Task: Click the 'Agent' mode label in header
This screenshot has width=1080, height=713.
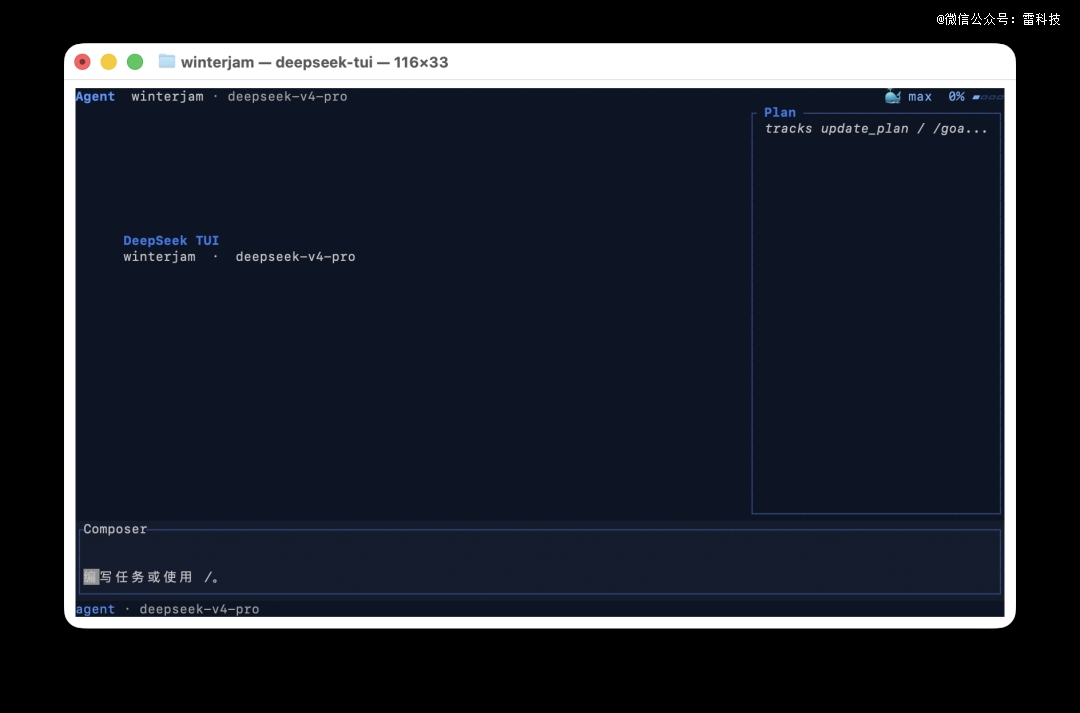Action: (x=95, y=96)
